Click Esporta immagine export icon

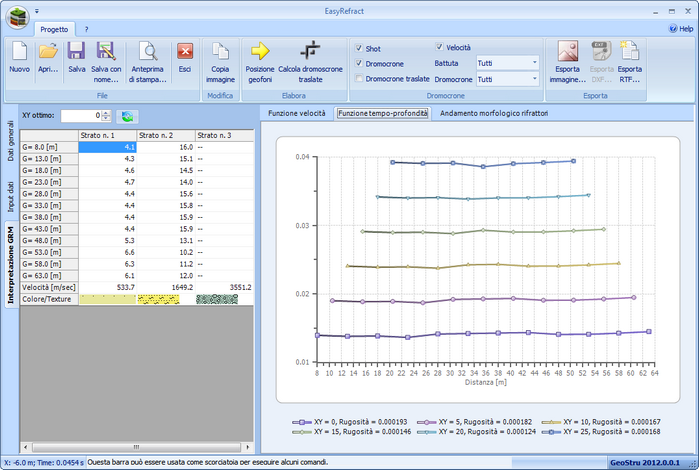coord(567,51)
